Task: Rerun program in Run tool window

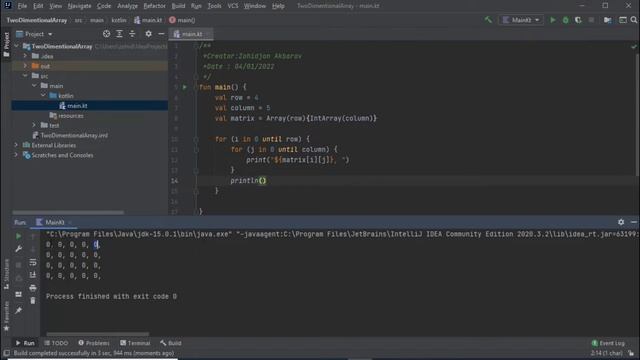Action: 18,236
